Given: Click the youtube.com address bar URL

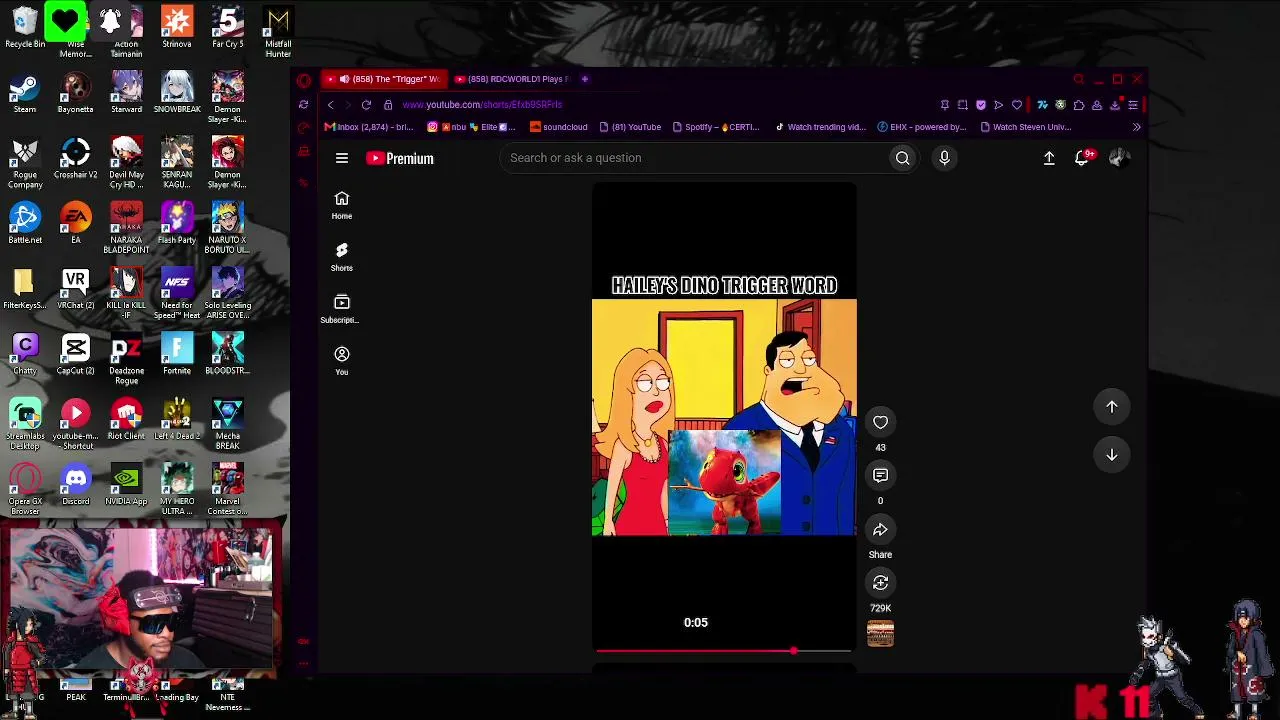Looking at the screenshot, I should 482,105.
